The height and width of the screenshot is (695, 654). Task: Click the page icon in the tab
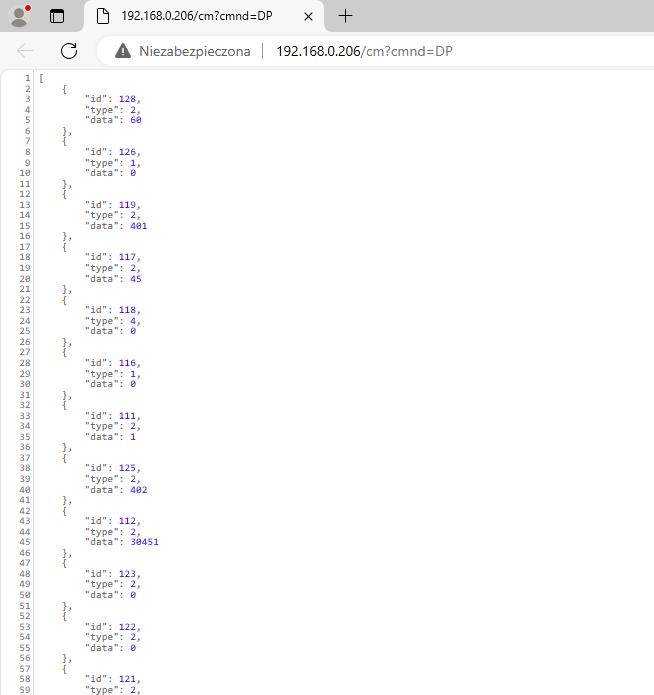coord(103,16)
